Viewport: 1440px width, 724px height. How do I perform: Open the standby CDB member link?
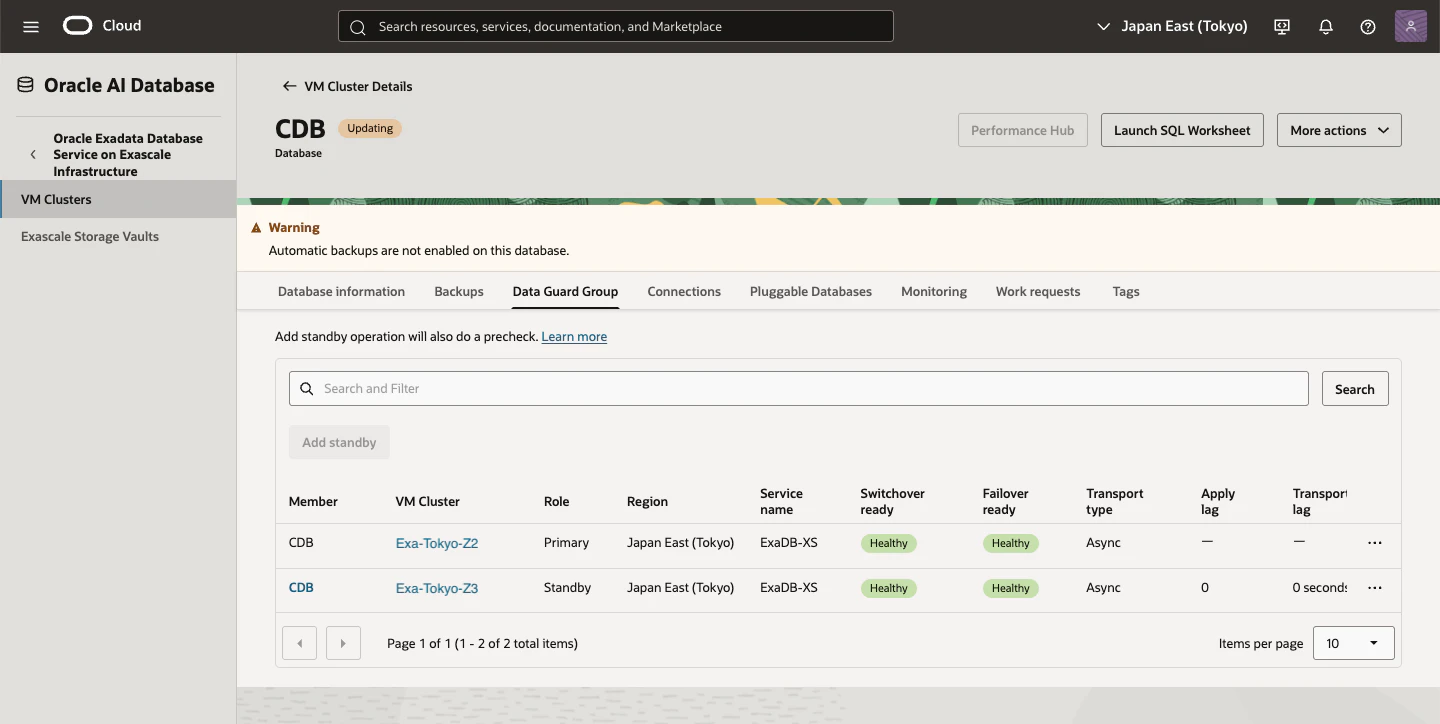[301, 588]
